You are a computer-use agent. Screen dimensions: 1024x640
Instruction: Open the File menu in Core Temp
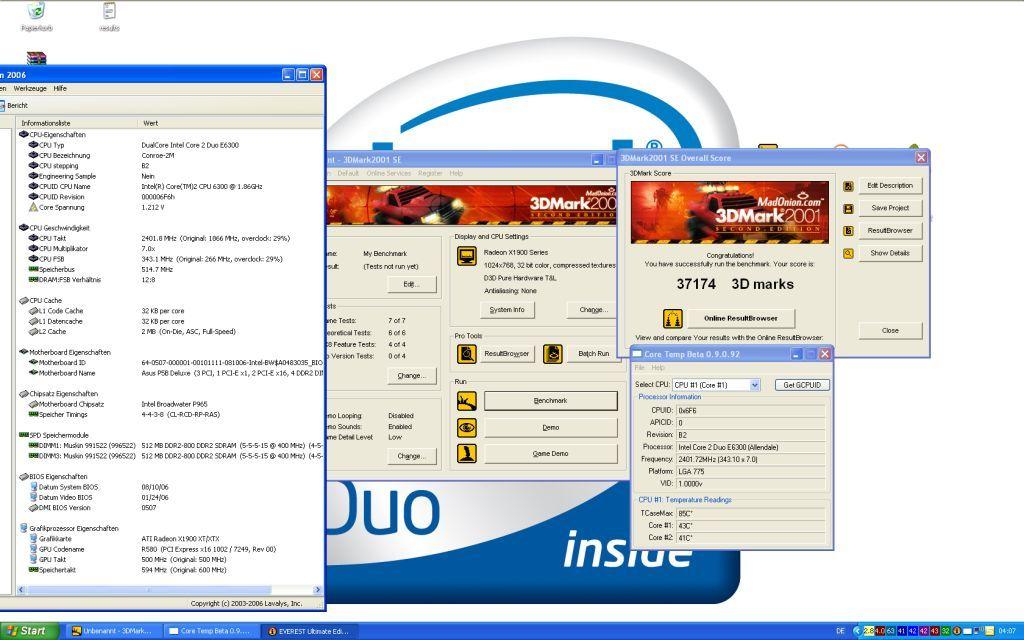pyautogui.click(x=639, y=368)
